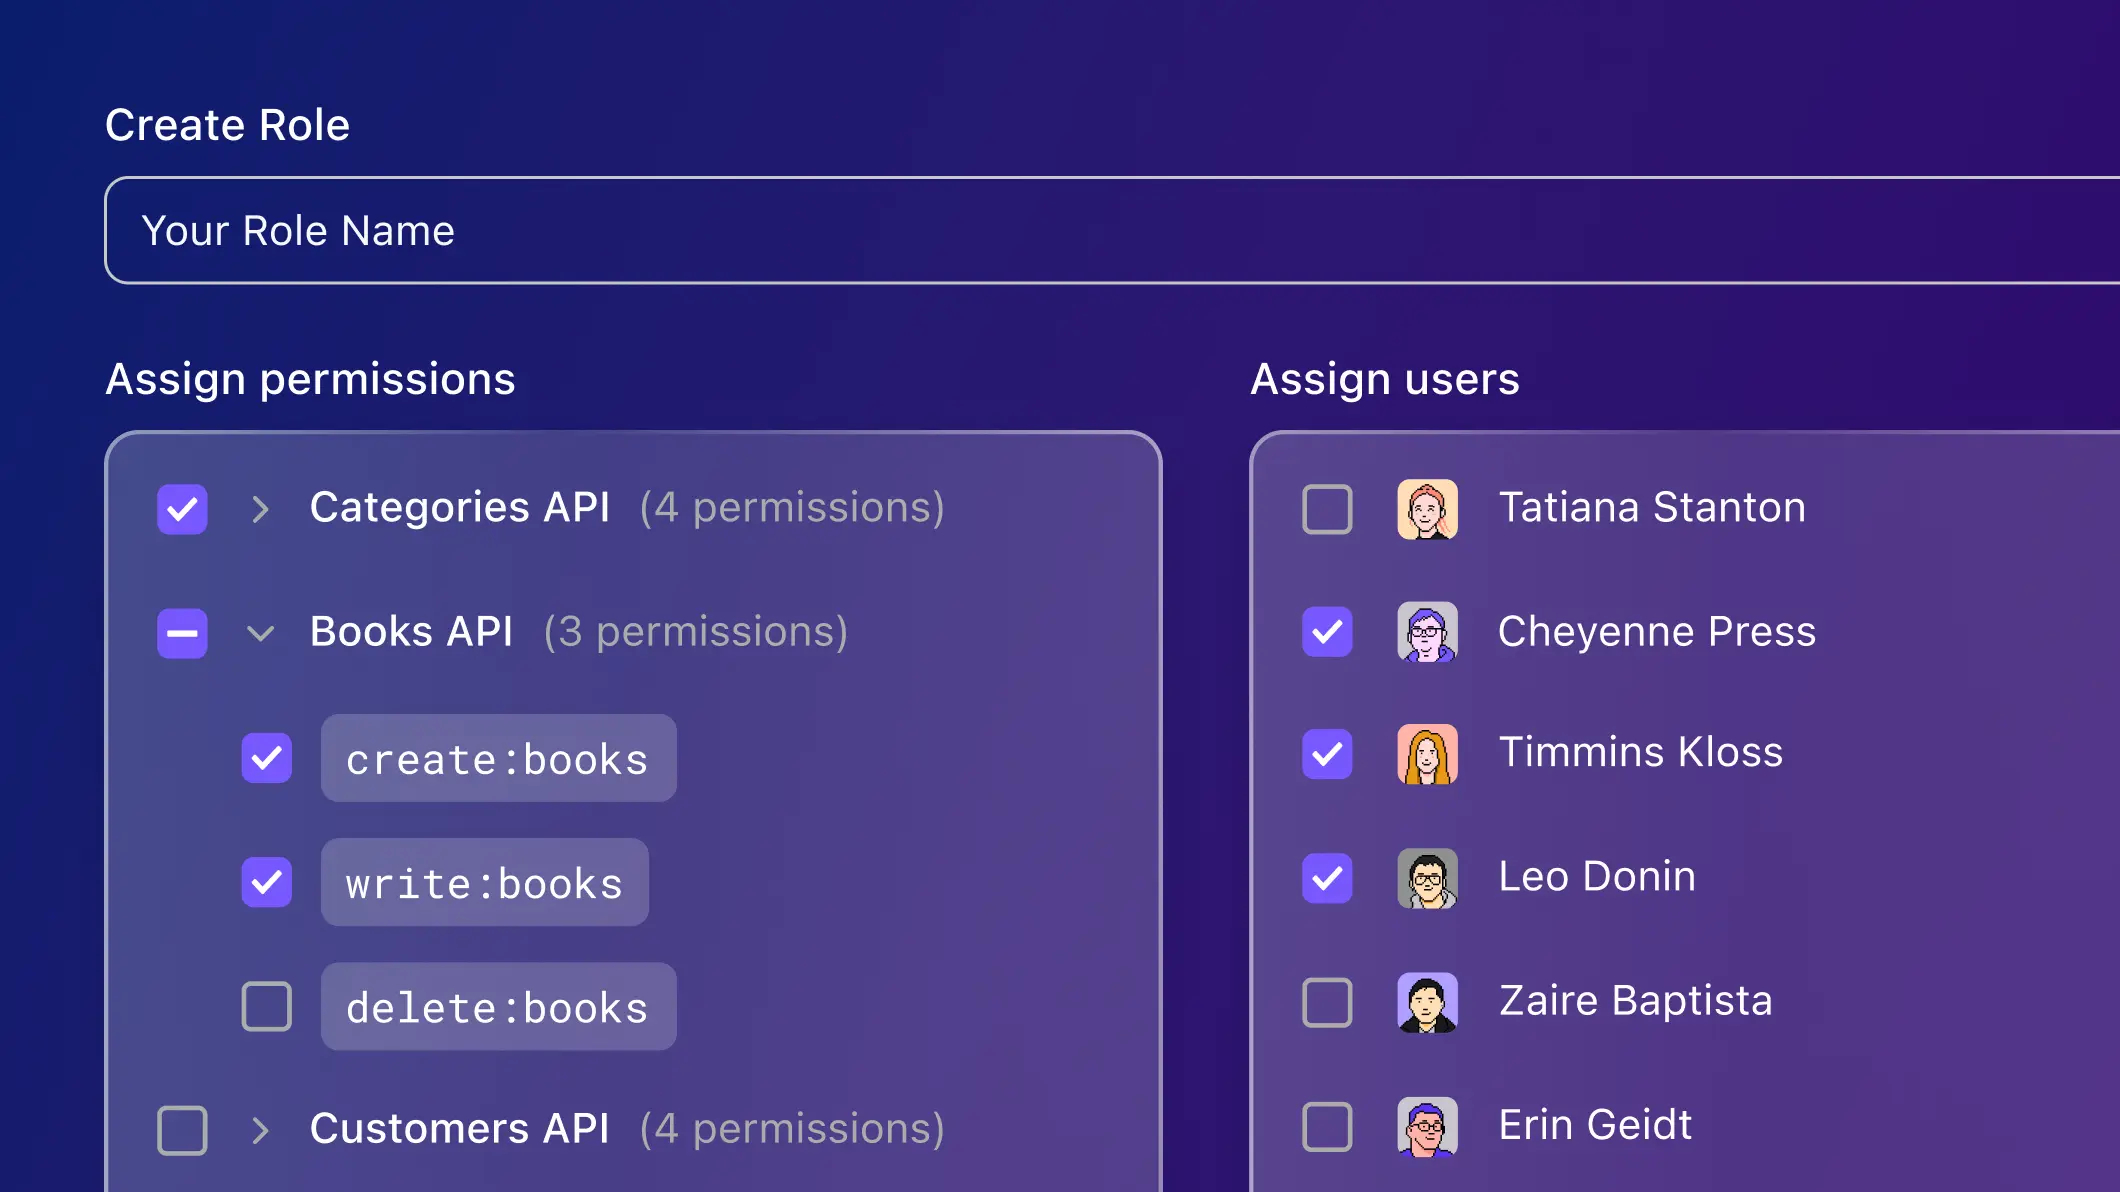The width and height of the screenshot is (2120, 1192).
Task: Uncheck the Categories API checkbox
Action: 182,509
